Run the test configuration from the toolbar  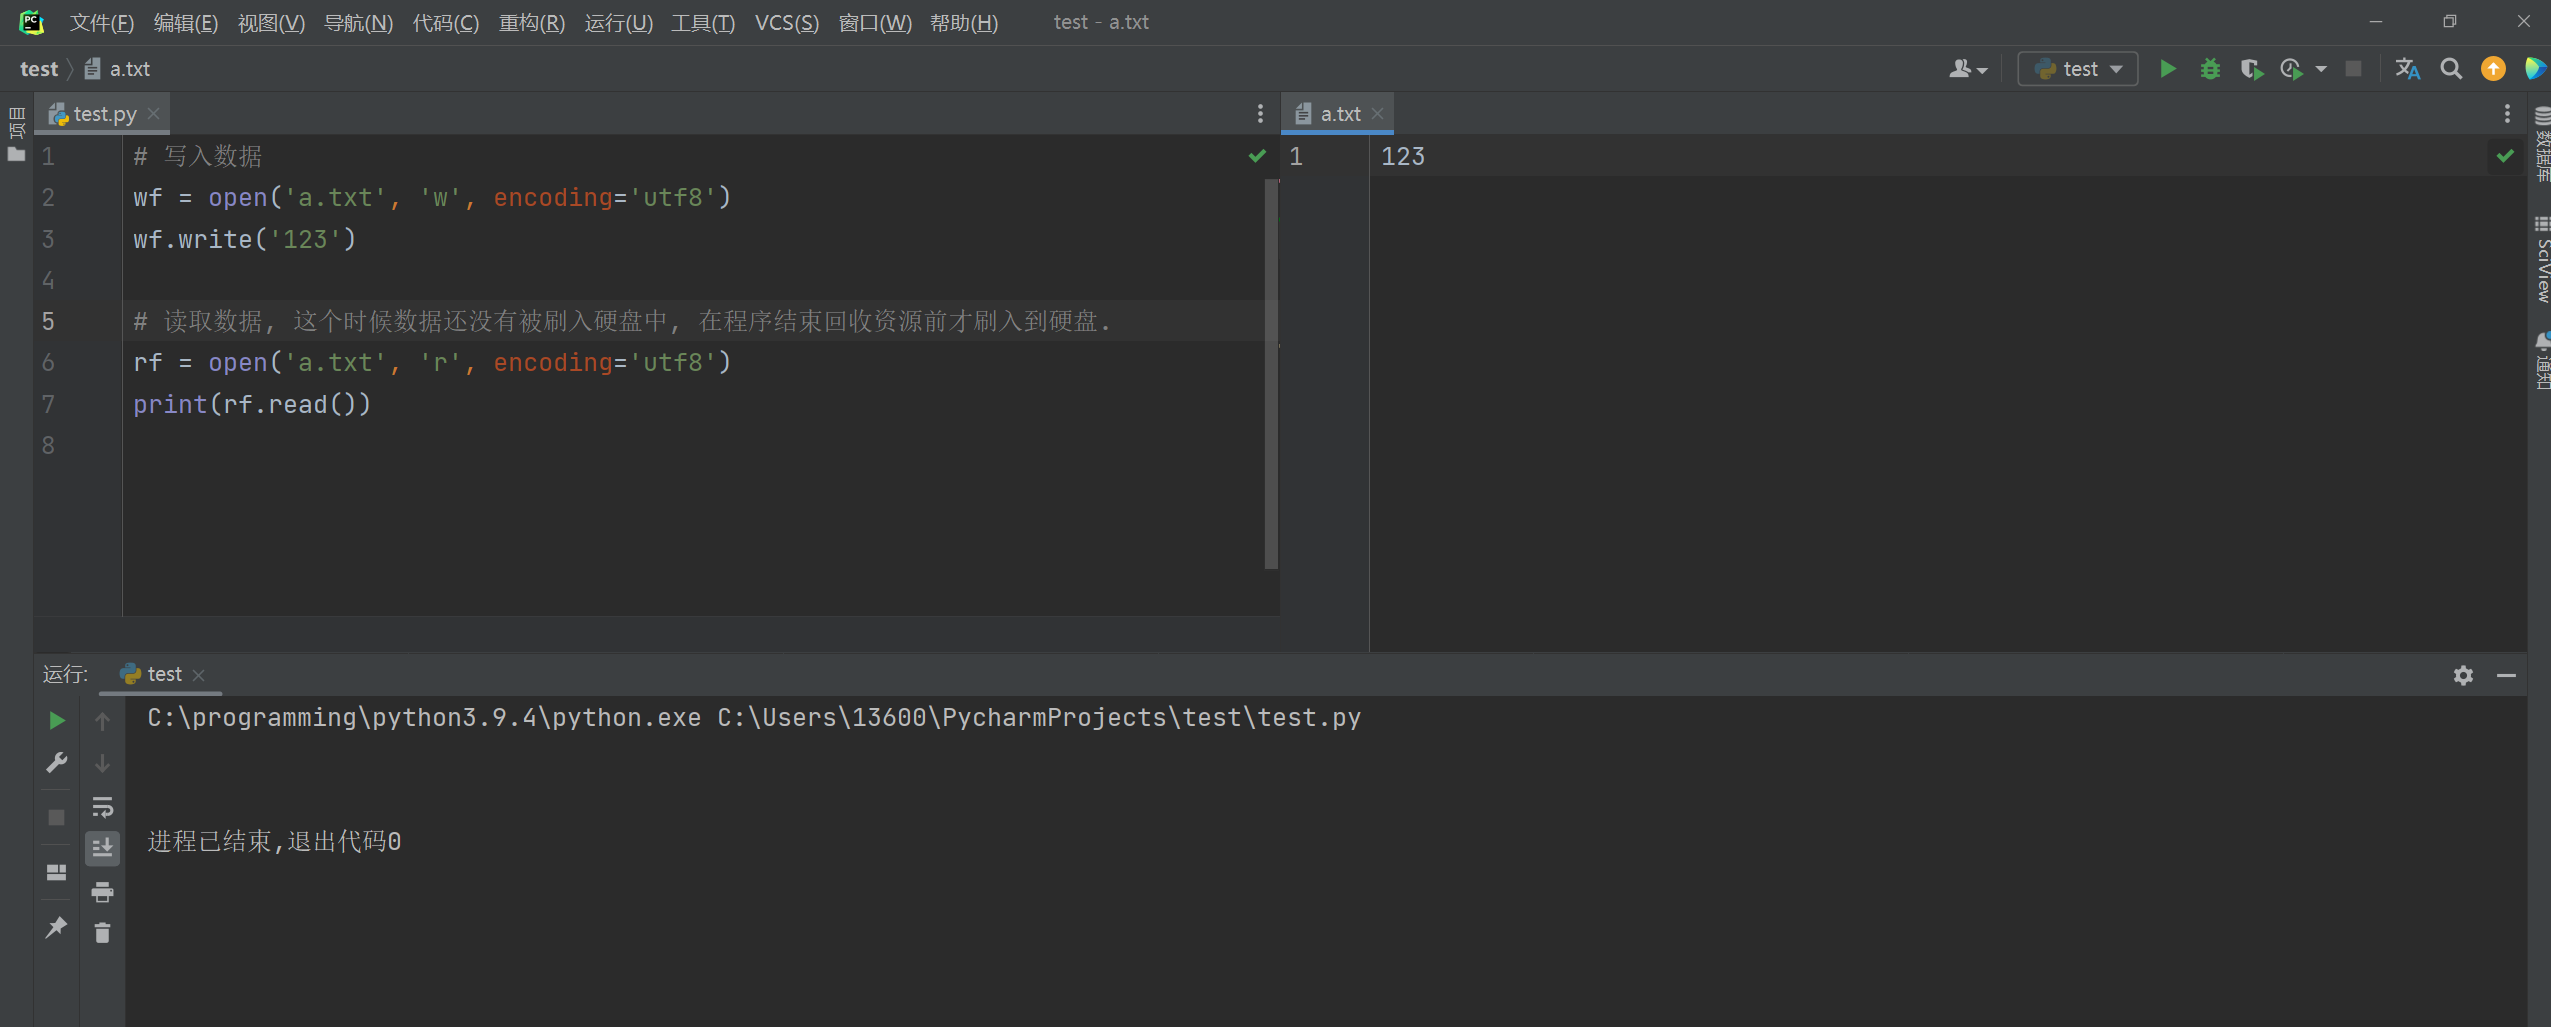[x=2167, y=69]
